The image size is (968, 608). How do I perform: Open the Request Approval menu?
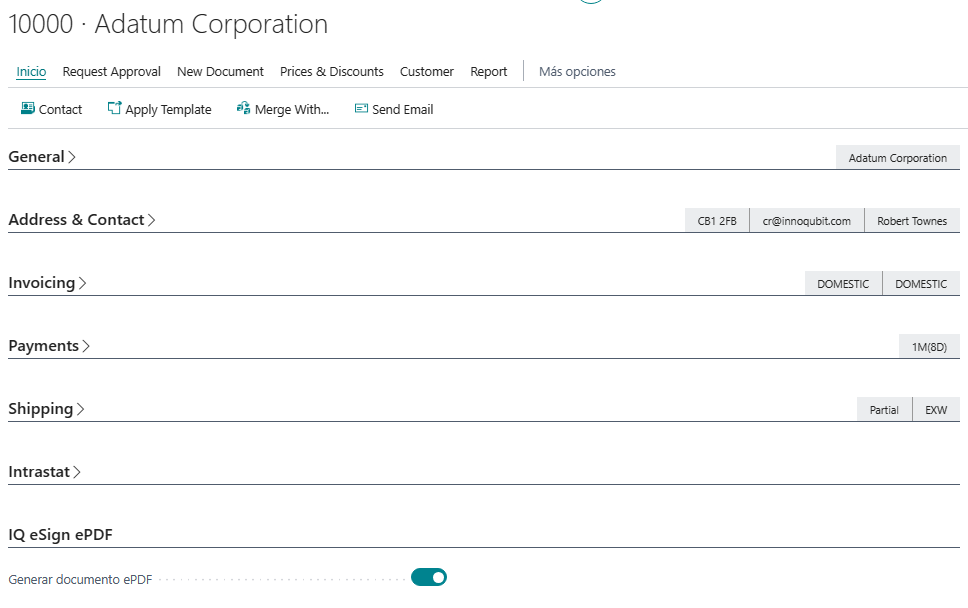coord(111,72)
